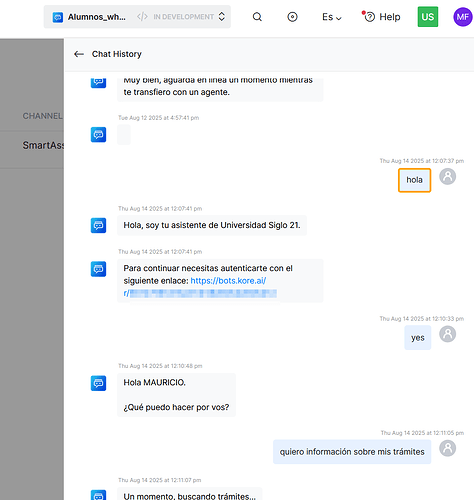Click the CHANNELS sidebar section label

click(x=43, y=116)
